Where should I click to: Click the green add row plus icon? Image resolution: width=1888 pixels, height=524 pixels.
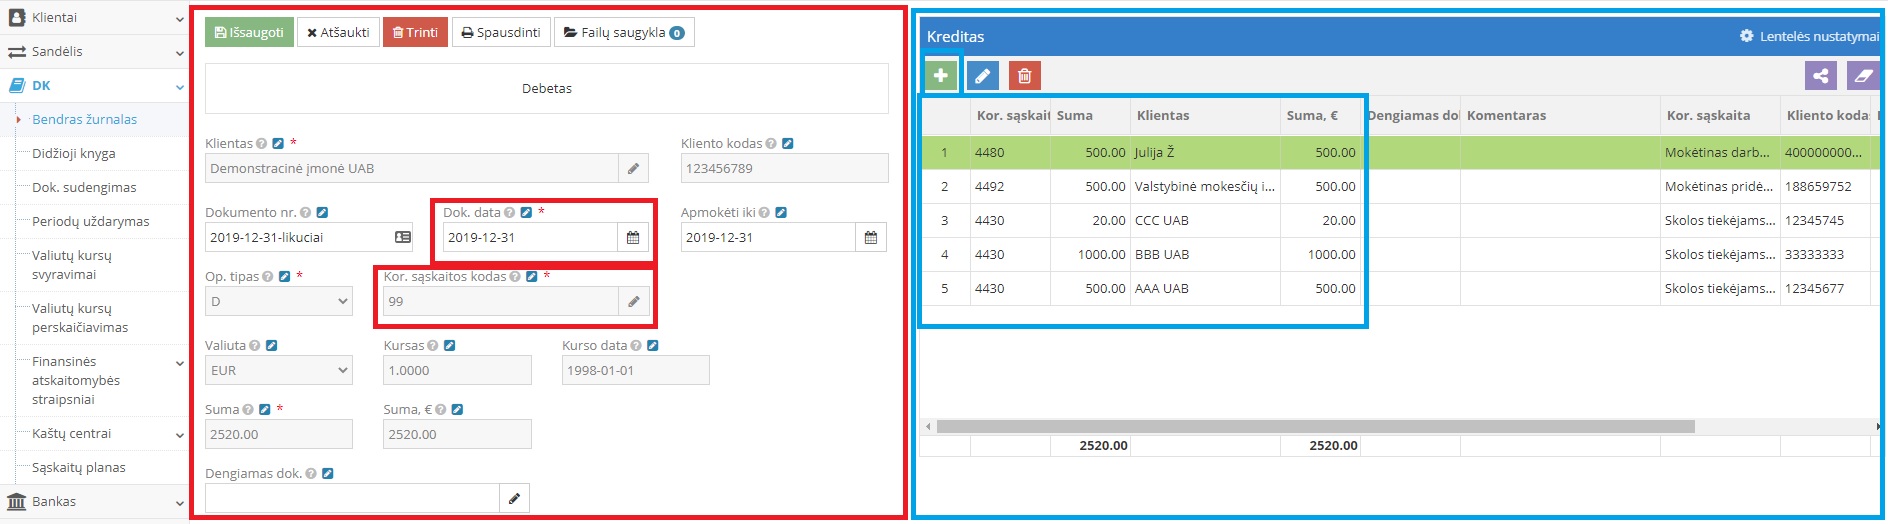940,76
